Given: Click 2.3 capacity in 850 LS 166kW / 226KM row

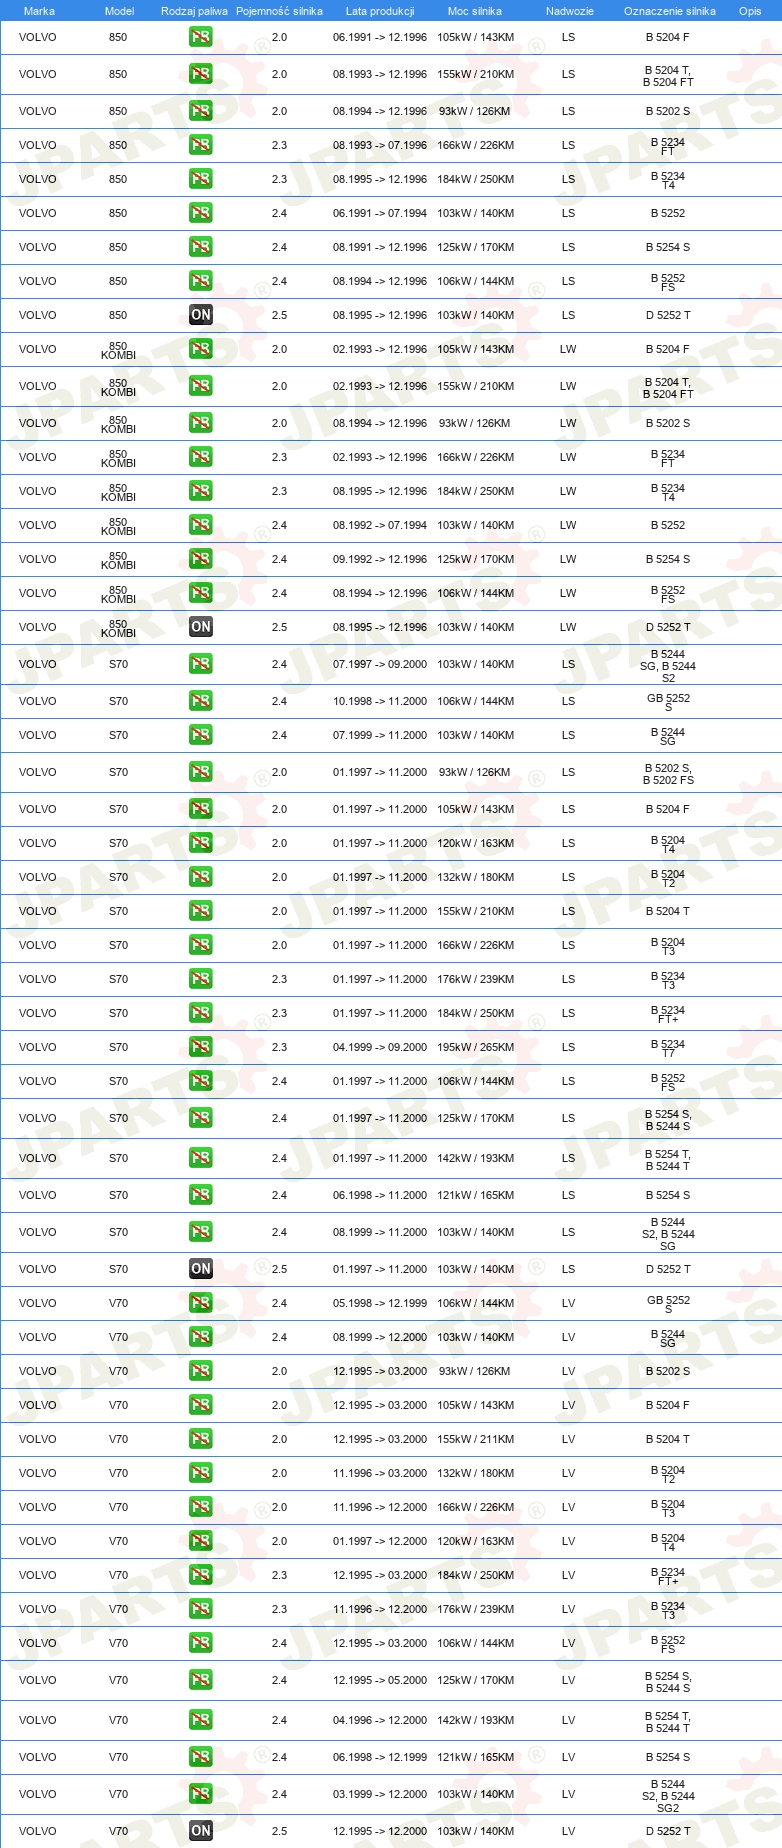Looking at the screenshot, I should click(279, 145).
